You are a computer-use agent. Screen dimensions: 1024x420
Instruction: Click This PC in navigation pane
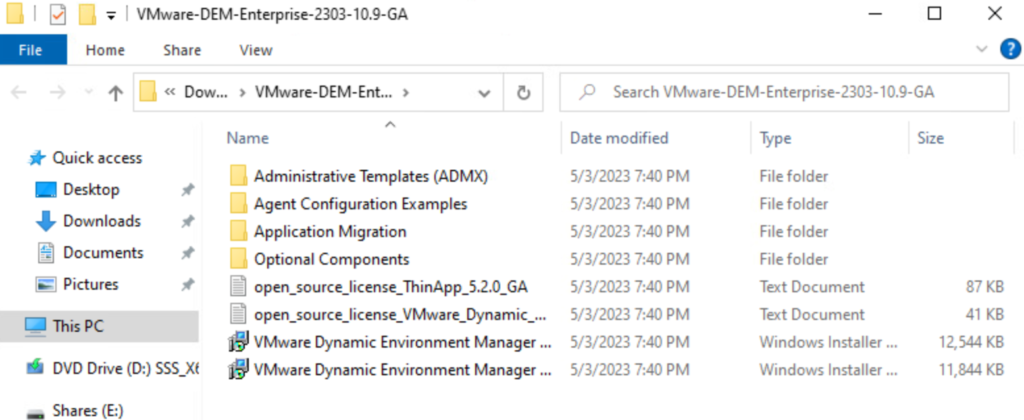point(77,326)
